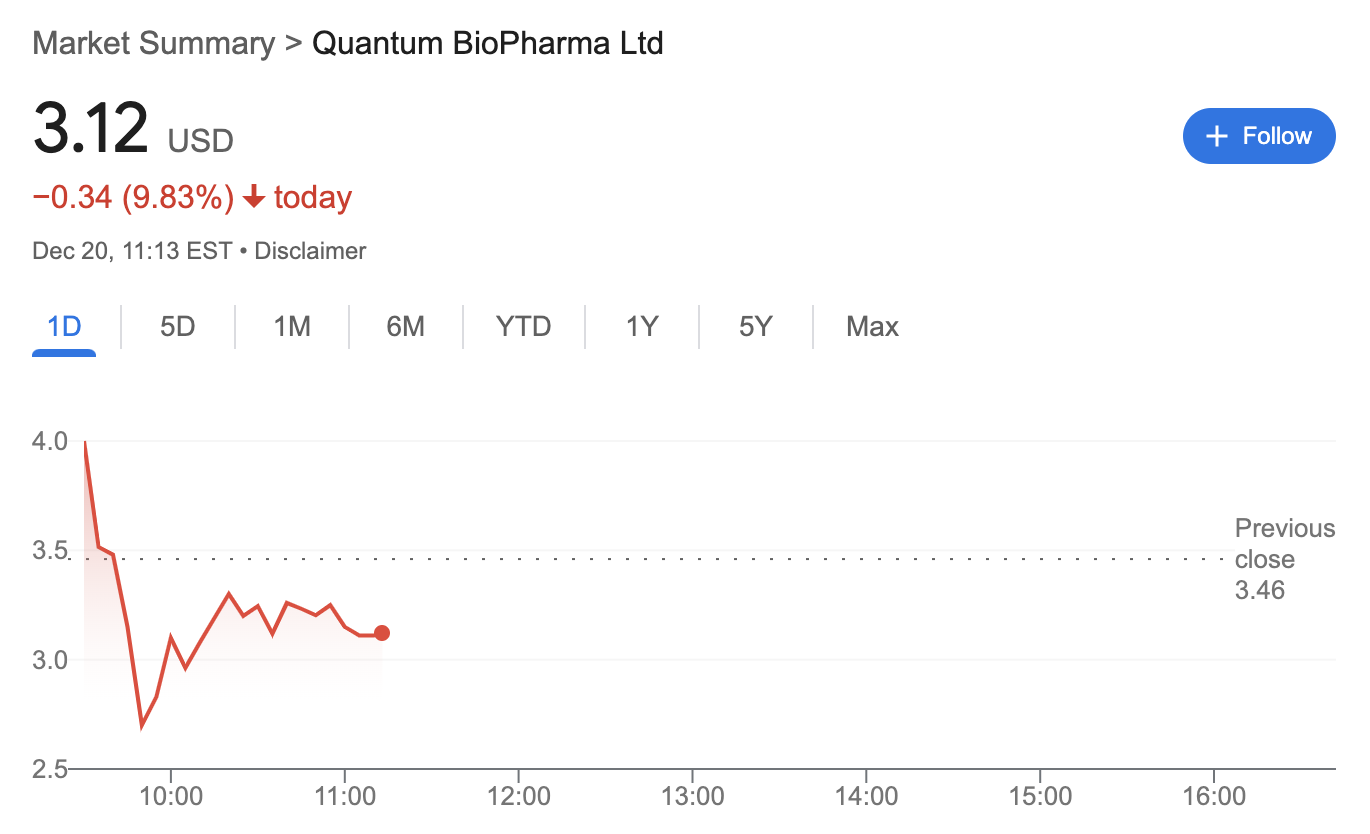Select the 1D chart tab
The image size is (1370, 834).
point(64,327)
